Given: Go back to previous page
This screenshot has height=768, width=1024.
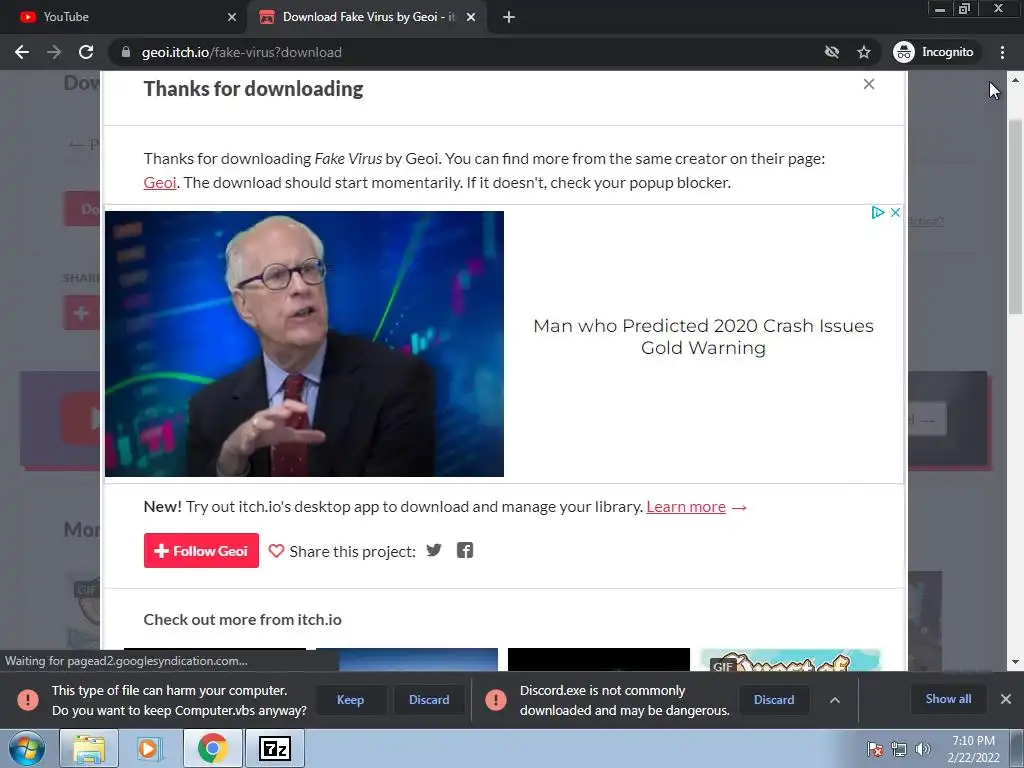Looking at the screenshot, I should coord(22,52).
